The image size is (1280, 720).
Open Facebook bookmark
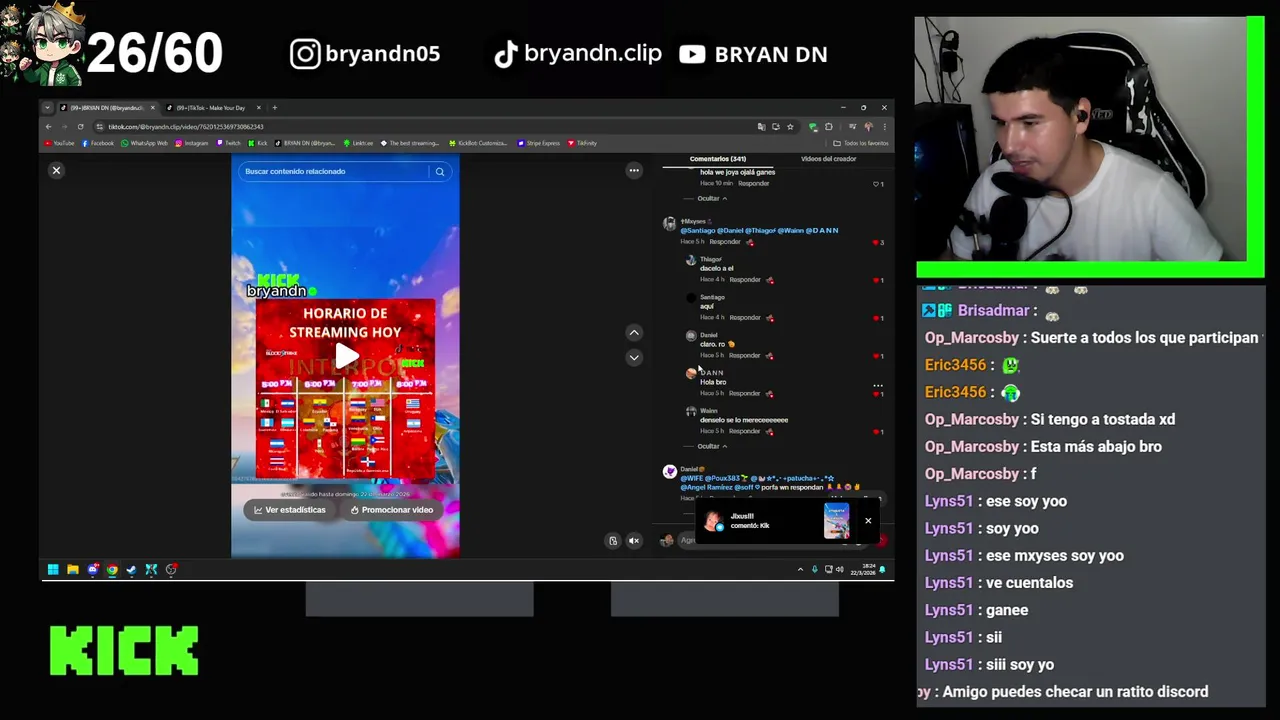98,143
